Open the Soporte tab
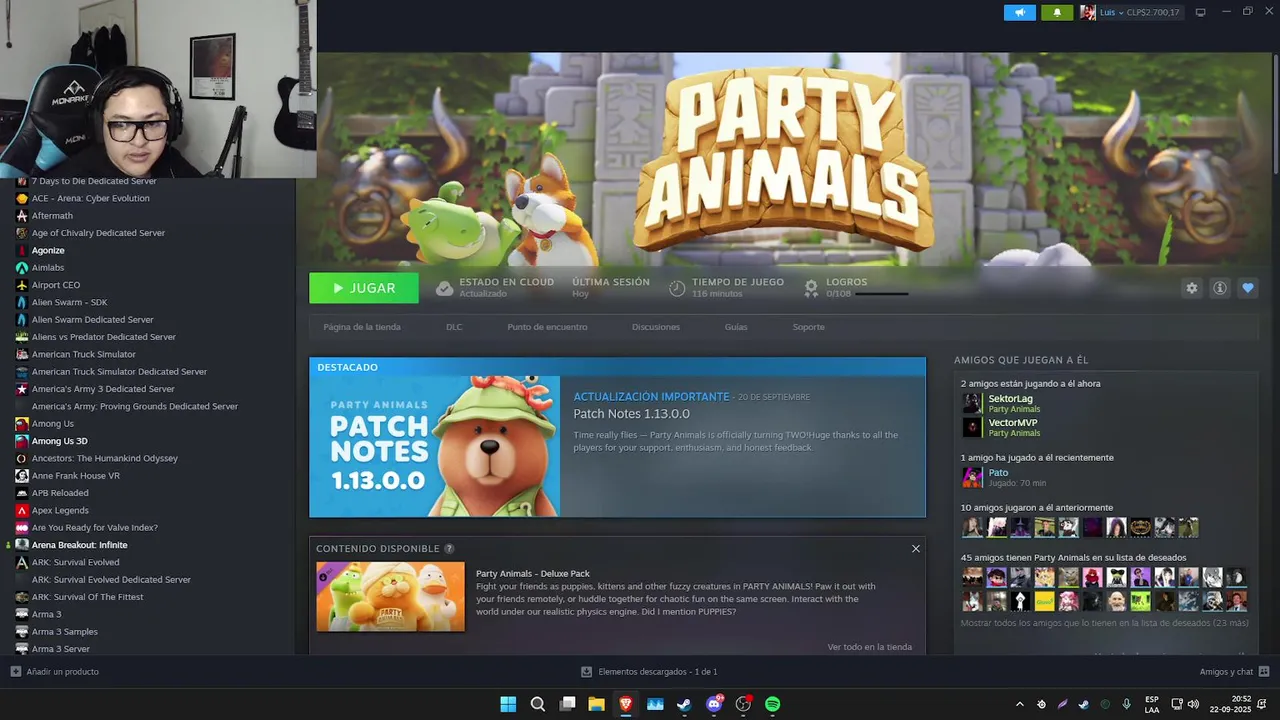Image resolution: width=1280 pixels, height=720 pixels. click(x=809, y=327)
